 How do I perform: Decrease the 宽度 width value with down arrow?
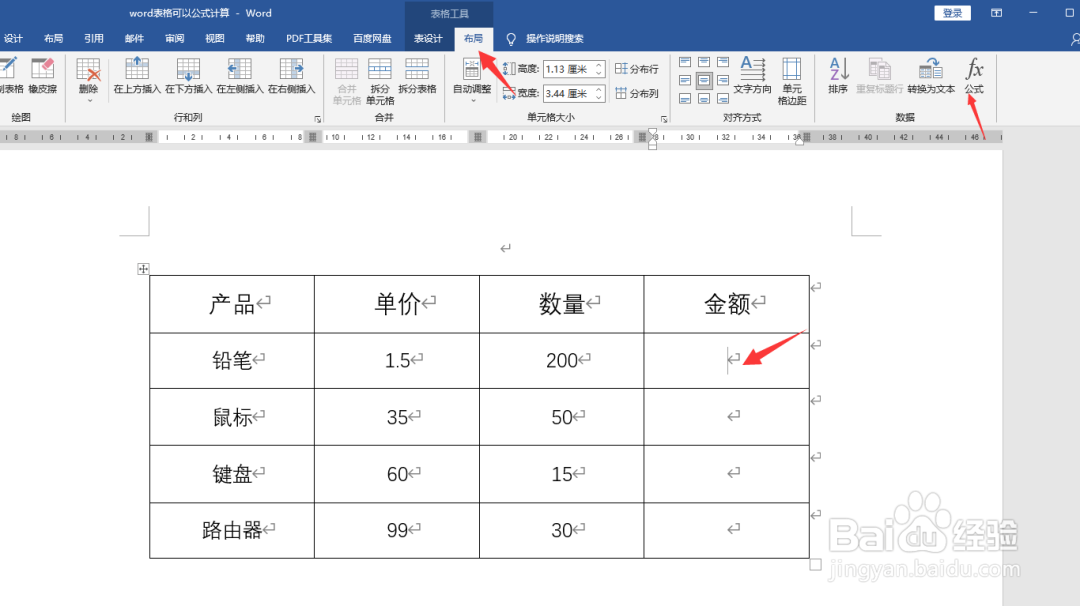(599, 97)
